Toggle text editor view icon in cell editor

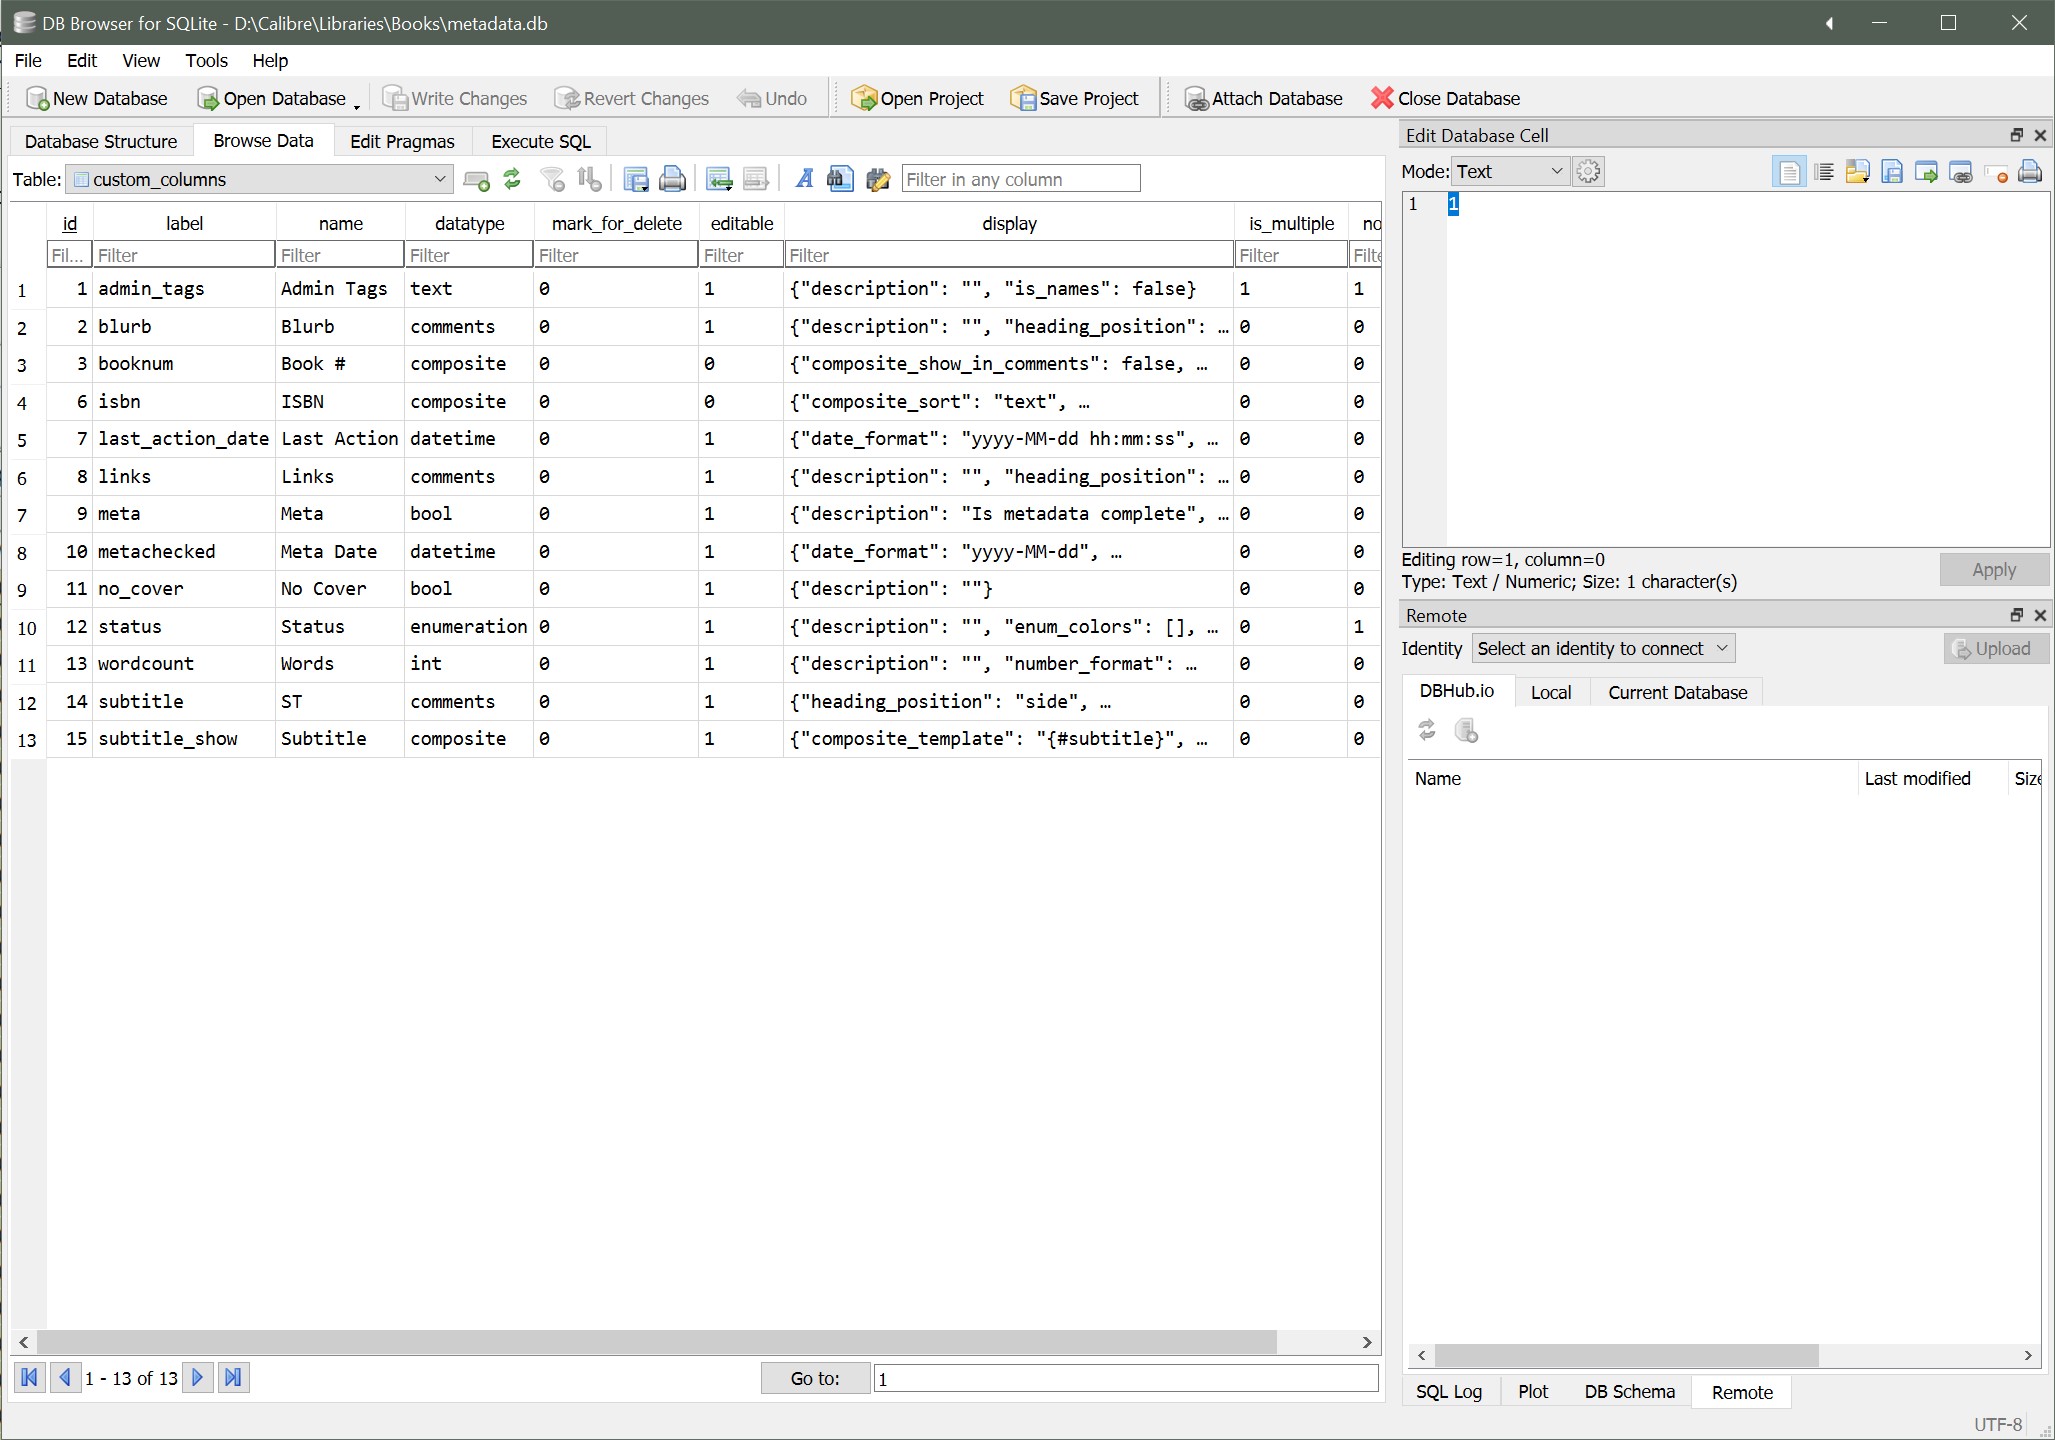1788,173
